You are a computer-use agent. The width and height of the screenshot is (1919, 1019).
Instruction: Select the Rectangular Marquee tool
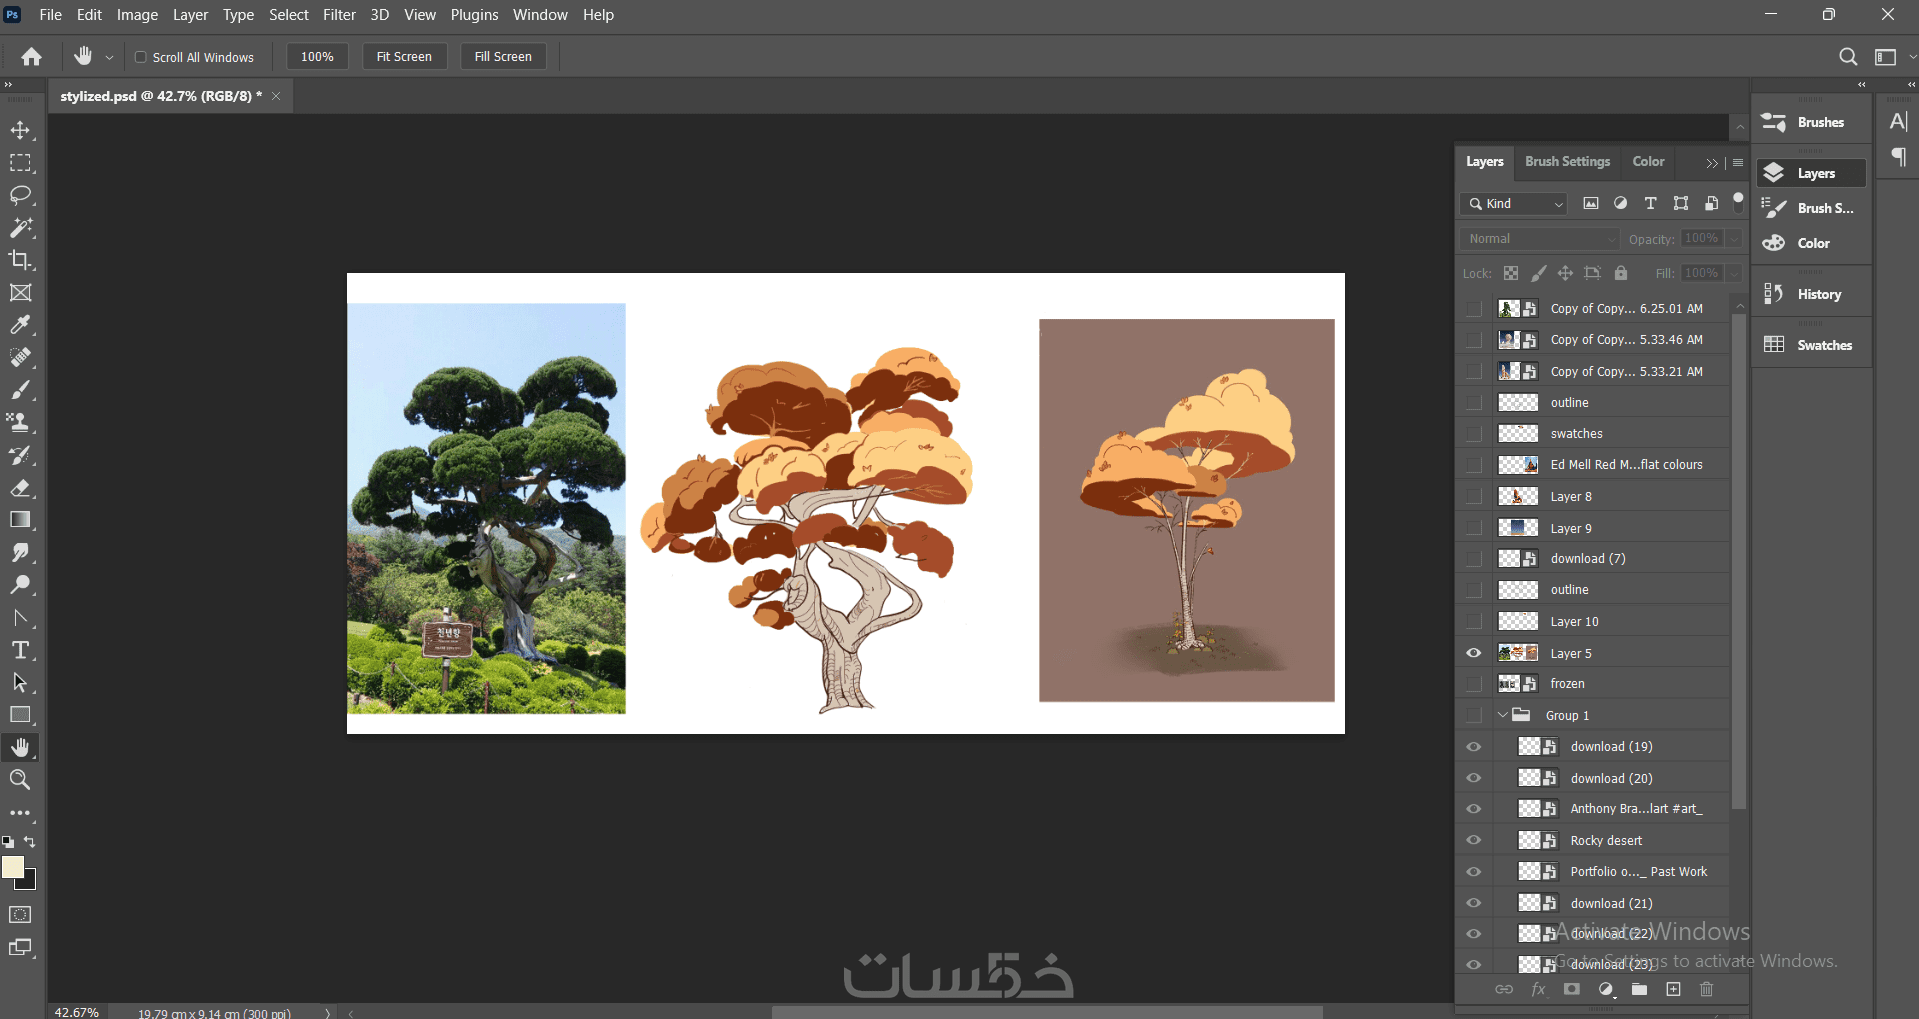point(20,163)
